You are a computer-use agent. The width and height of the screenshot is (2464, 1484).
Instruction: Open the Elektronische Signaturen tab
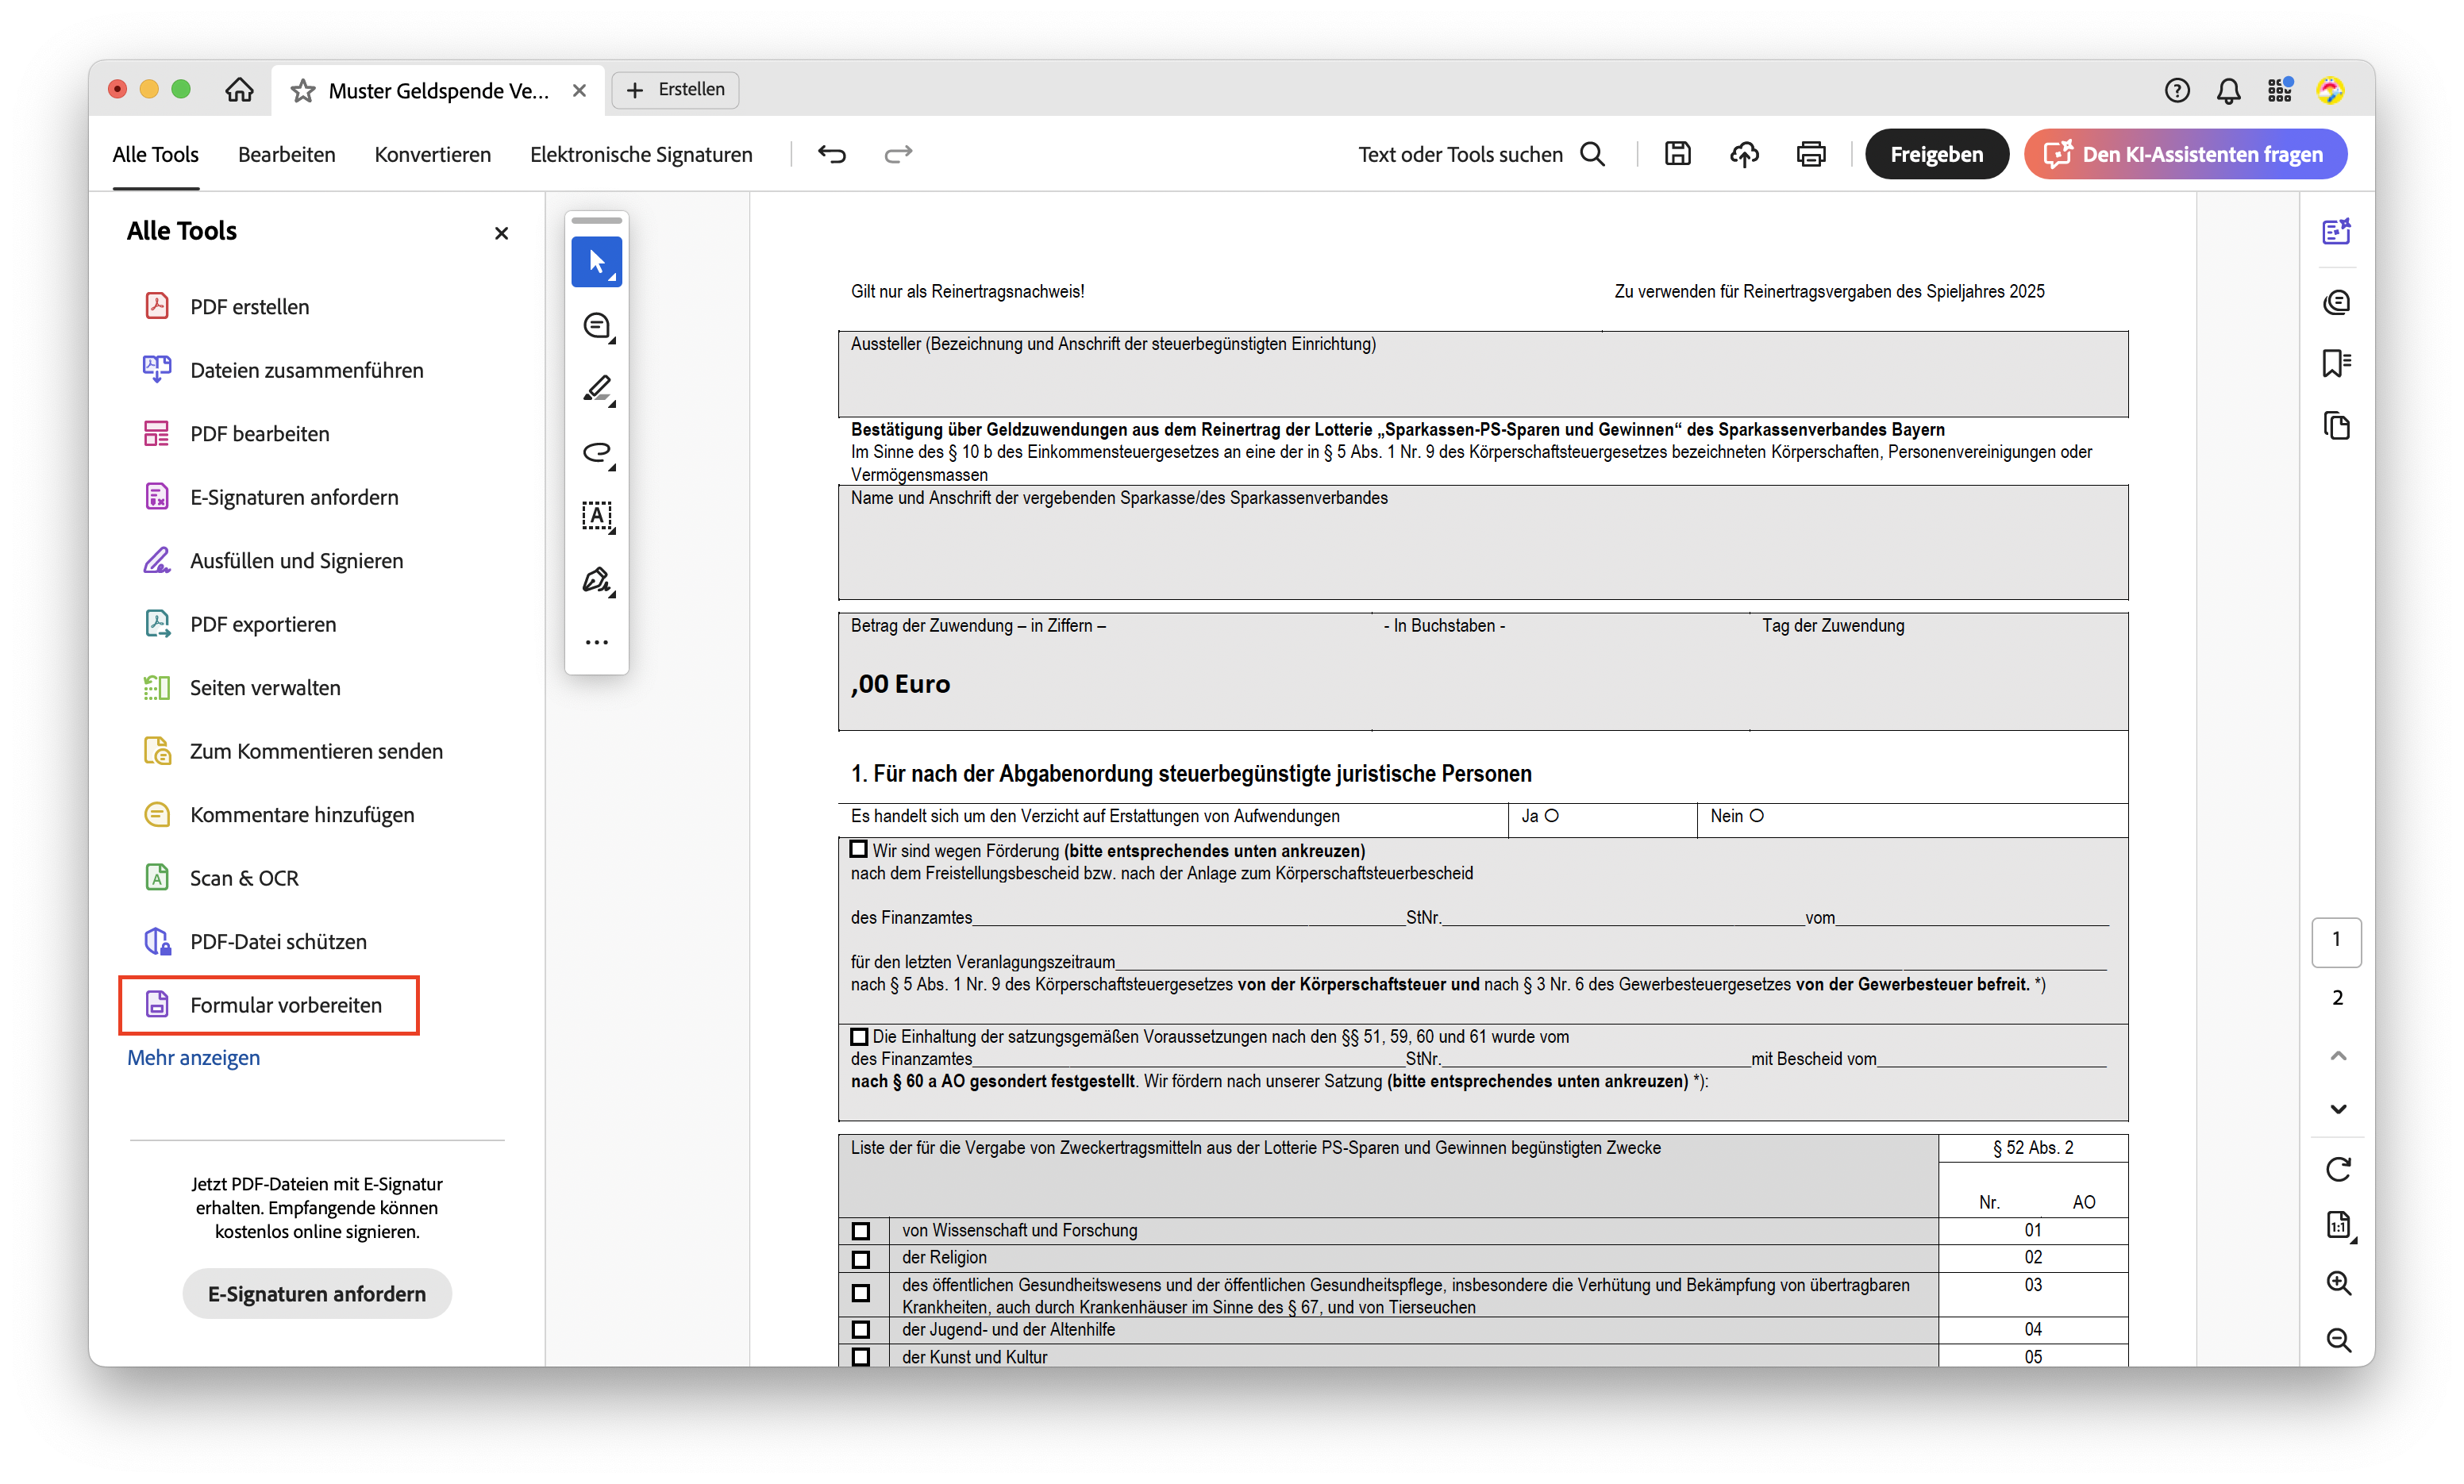640,154
